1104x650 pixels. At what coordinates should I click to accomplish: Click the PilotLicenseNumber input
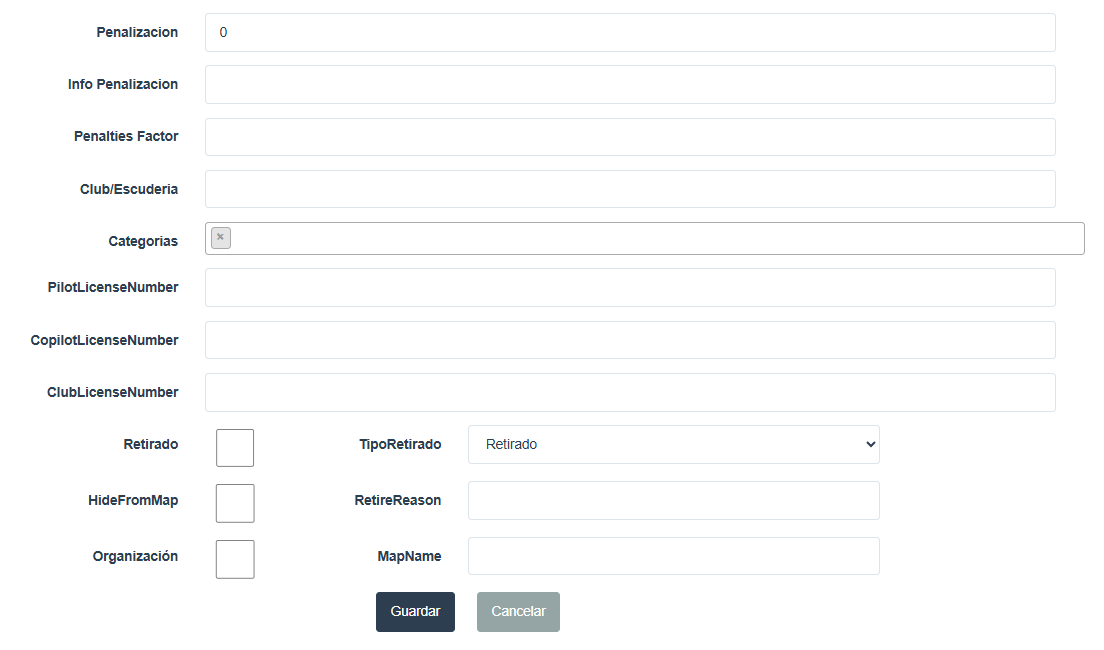(x=630, y=287)
